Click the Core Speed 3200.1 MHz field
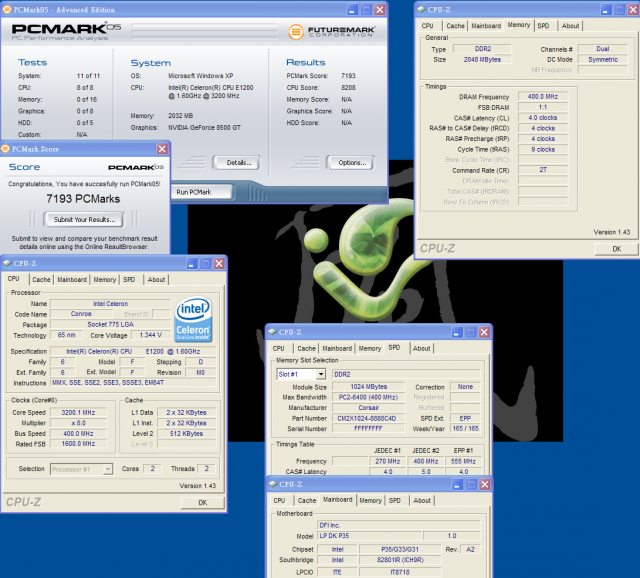Image resolution: width=640 pixels, height=578 pixels. (78, 413)
